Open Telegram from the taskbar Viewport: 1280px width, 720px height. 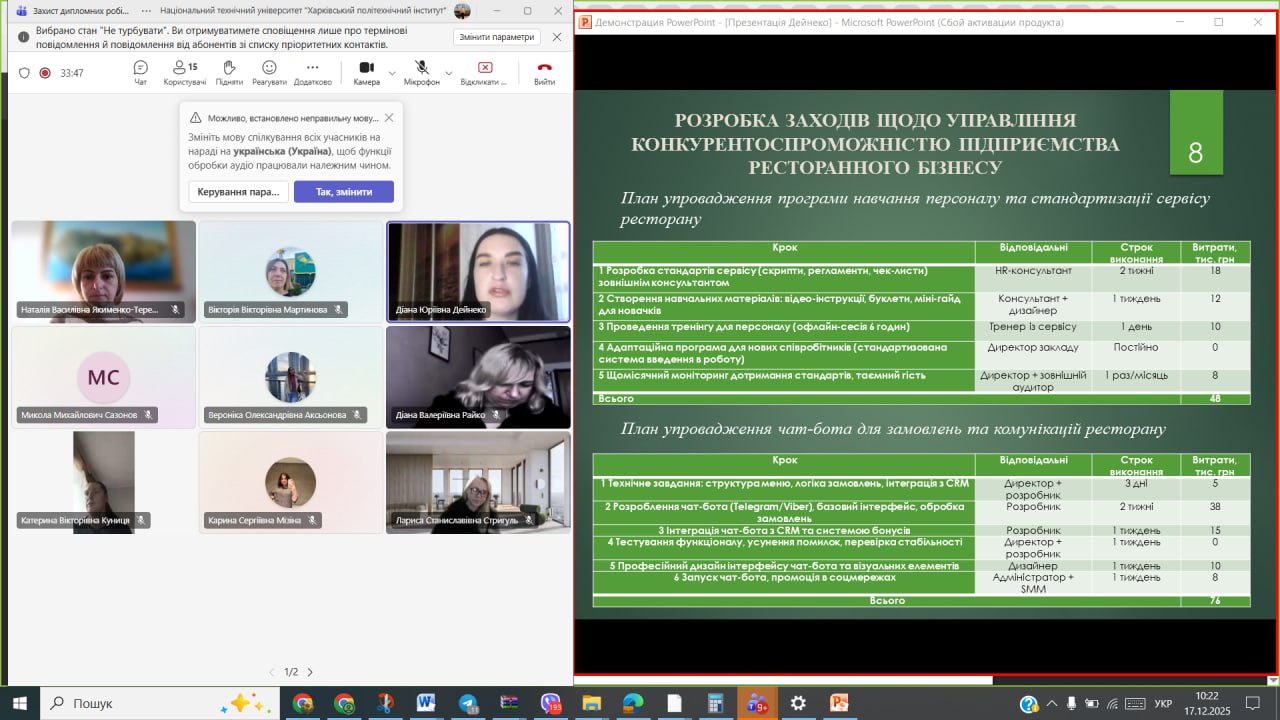[x=468, y=703]
